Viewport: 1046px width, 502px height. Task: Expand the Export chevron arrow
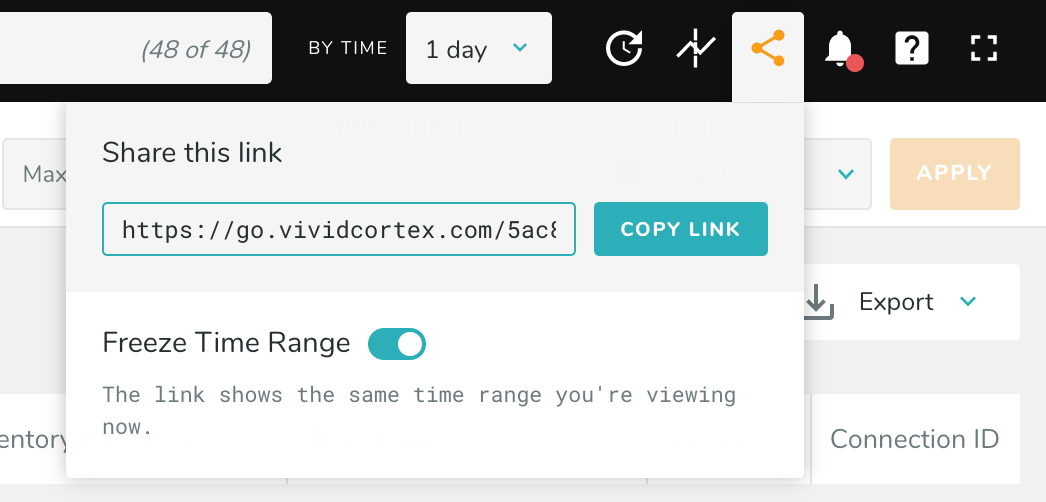967,302
